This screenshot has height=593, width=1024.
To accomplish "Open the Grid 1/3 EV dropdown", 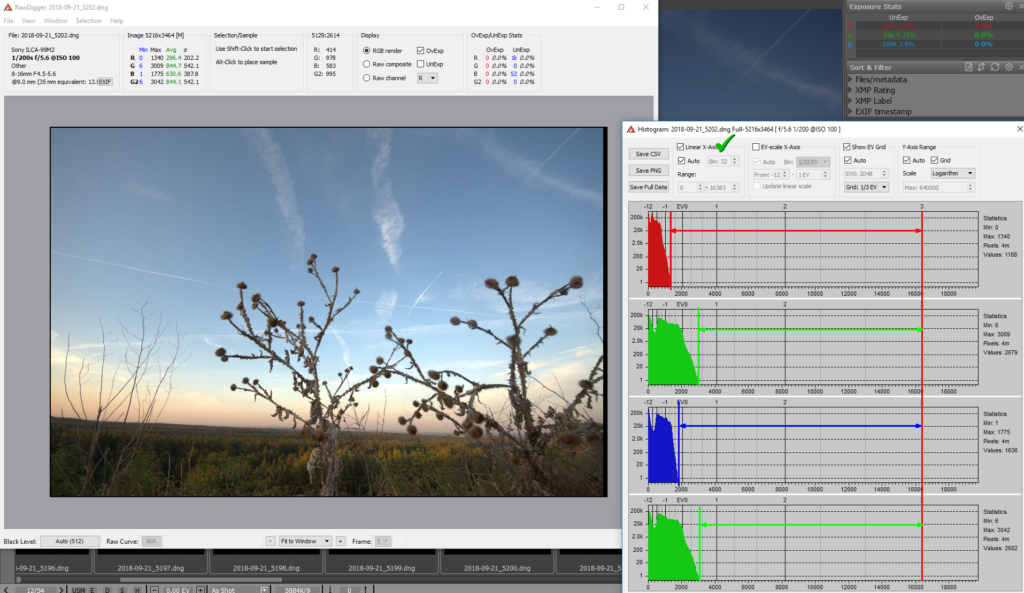I will [866, 186].
